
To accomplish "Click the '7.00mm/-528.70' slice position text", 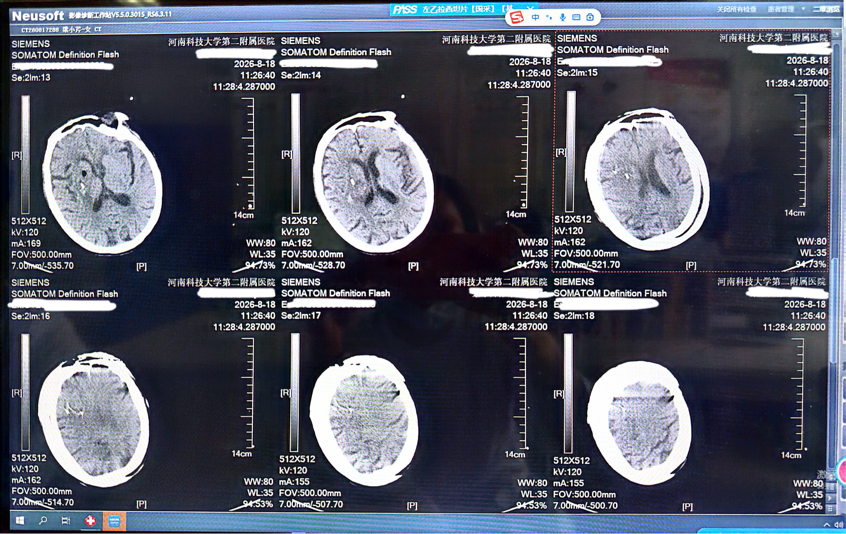I will 312,265.
